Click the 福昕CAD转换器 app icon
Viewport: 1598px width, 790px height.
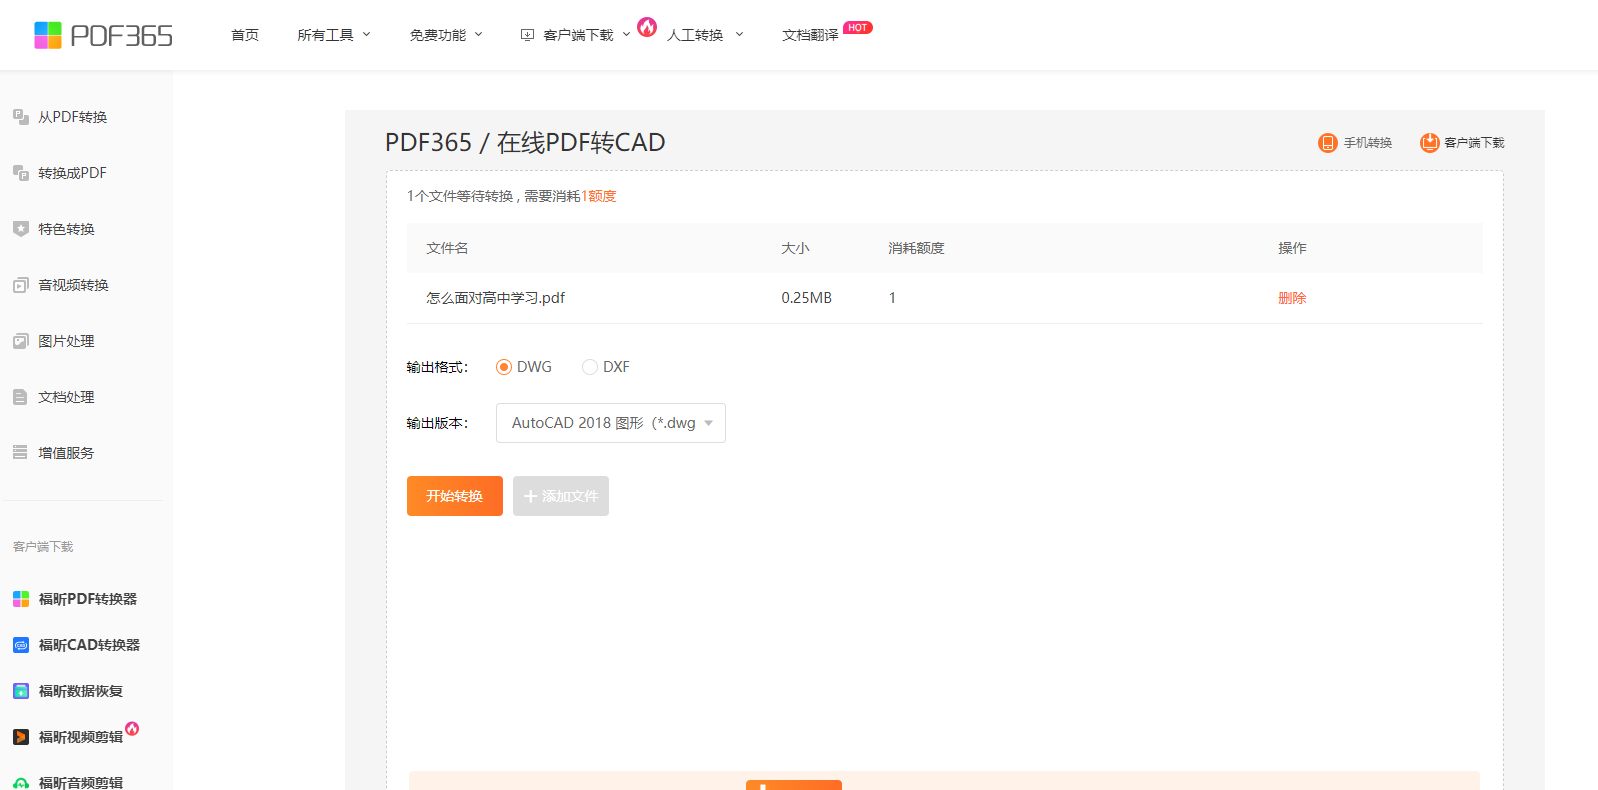(21, 645)
